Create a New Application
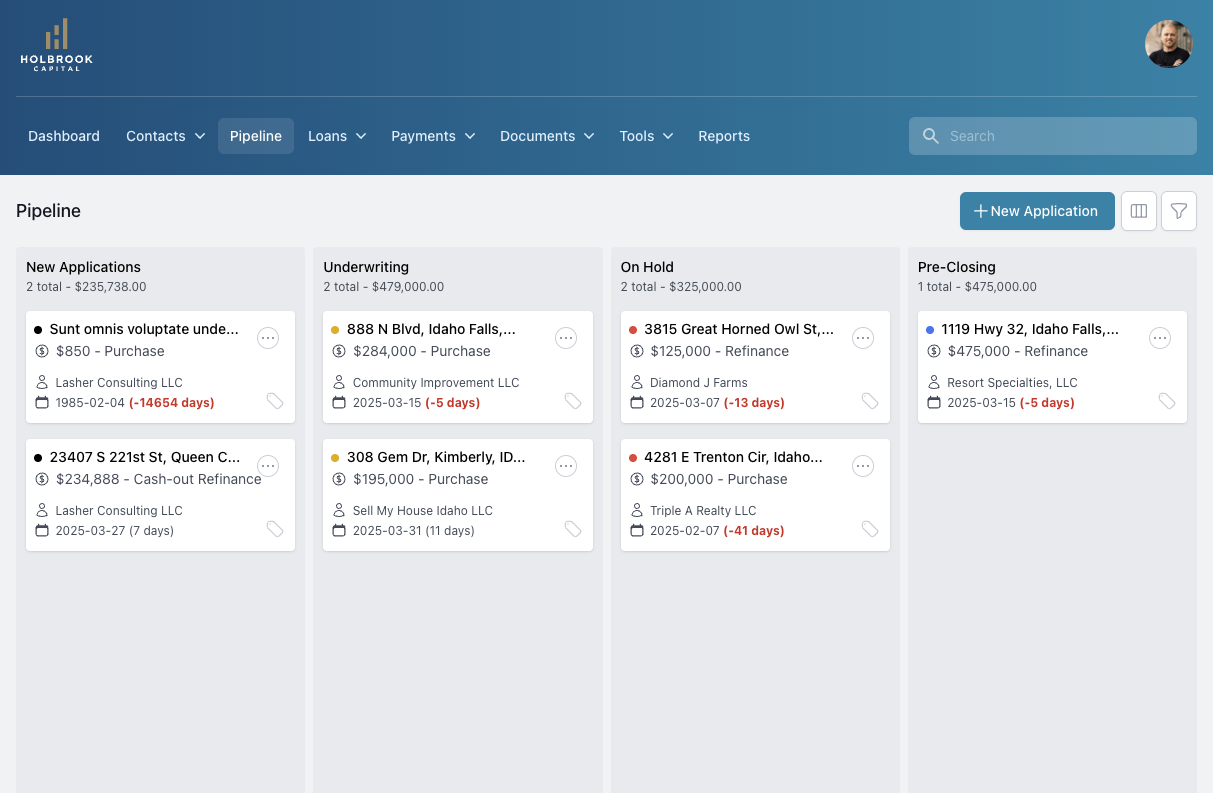The image size is (1213, 793). (x=1037, y=211)
